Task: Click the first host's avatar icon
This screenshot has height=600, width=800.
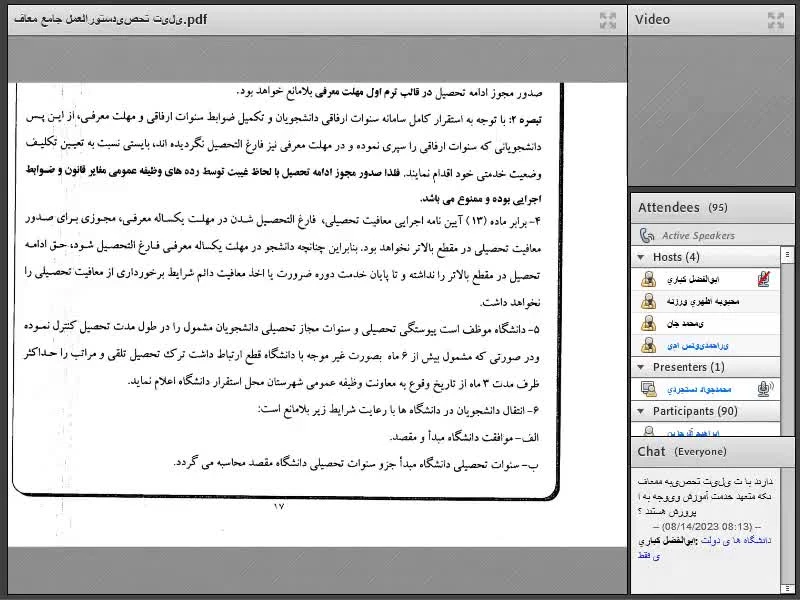Action: pos(648,280)
